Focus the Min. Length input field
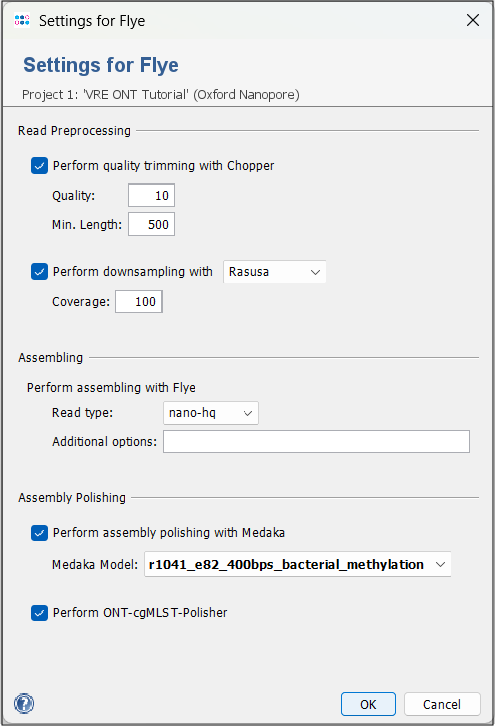This screenshot has height=726, width=495. (151, 225)
